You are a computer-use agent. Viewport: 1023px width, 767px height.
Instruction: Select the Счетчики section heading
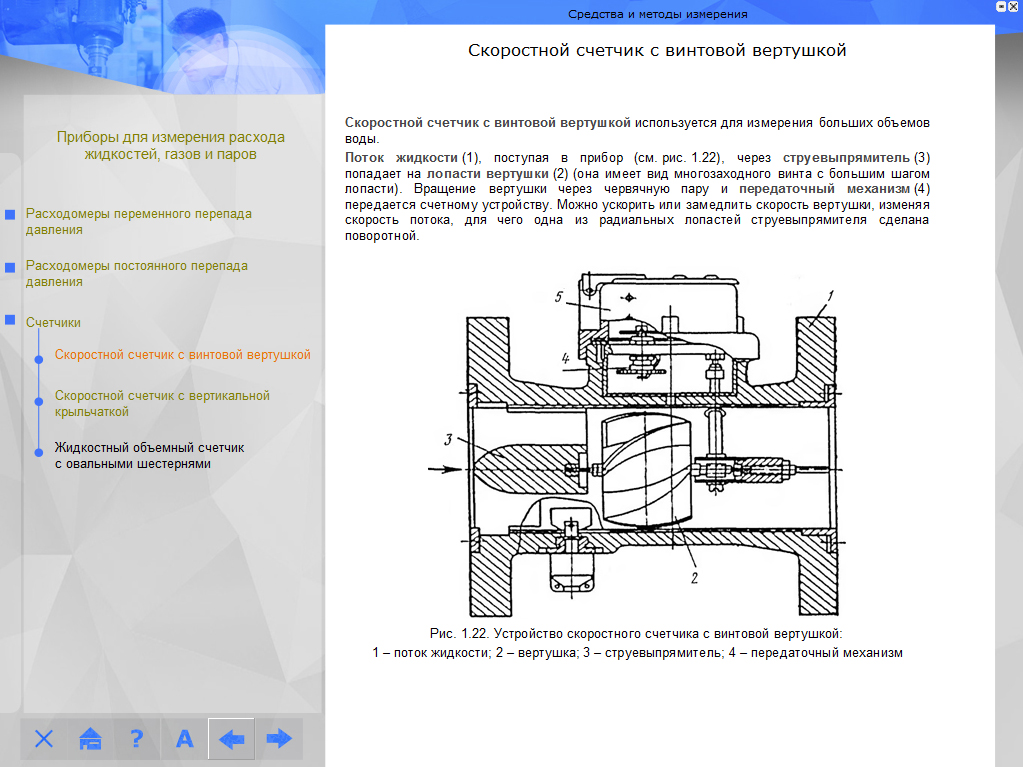click(x=53, y=322)
